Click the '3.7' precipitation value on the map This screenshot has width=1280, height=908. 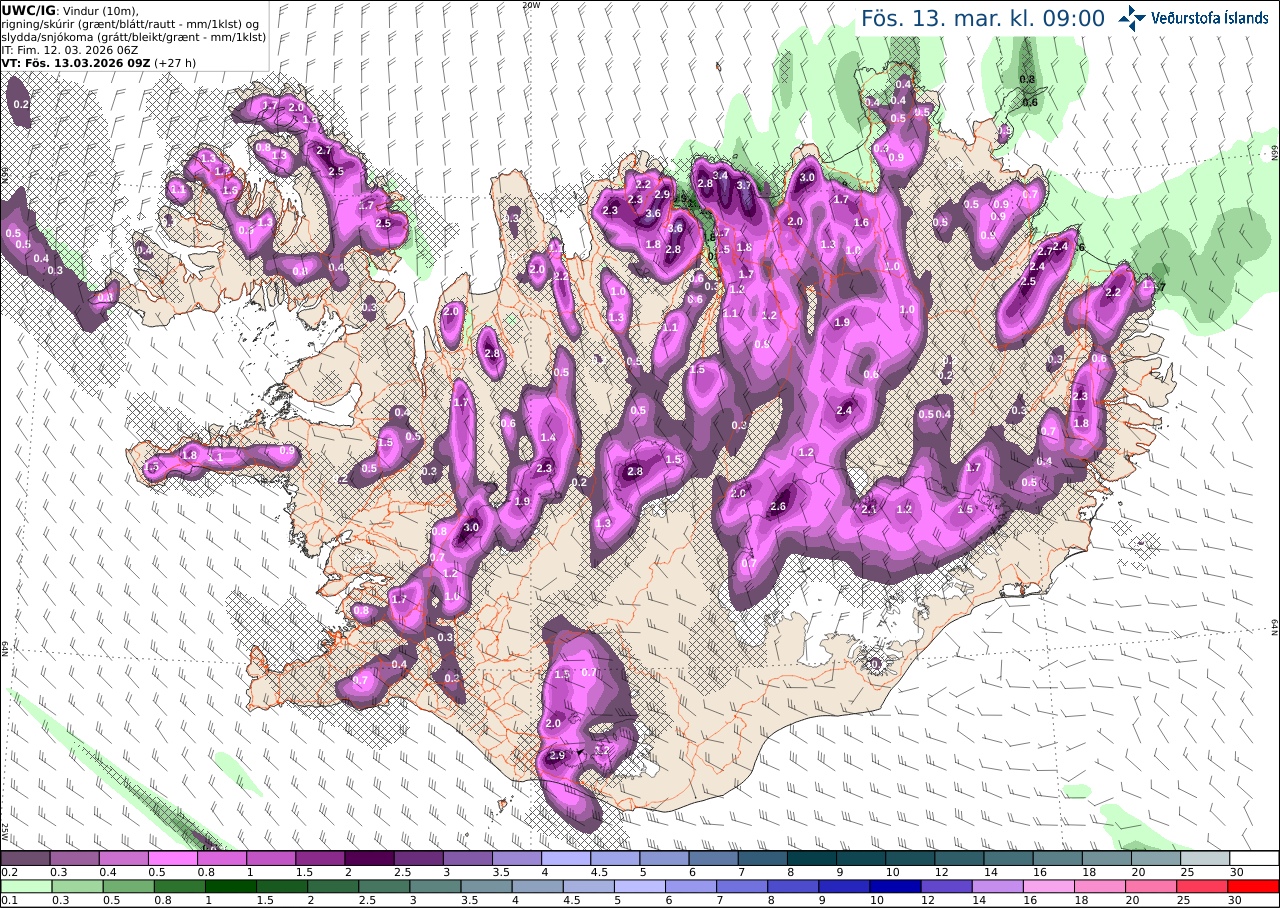click(744, 185)
